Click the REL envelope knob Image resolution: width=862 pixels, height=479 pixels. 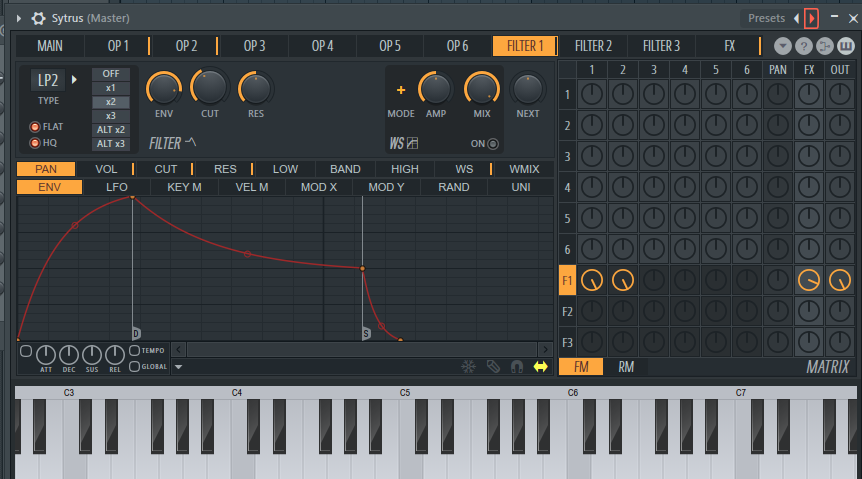pyautogui.click(x=115, y=355)
